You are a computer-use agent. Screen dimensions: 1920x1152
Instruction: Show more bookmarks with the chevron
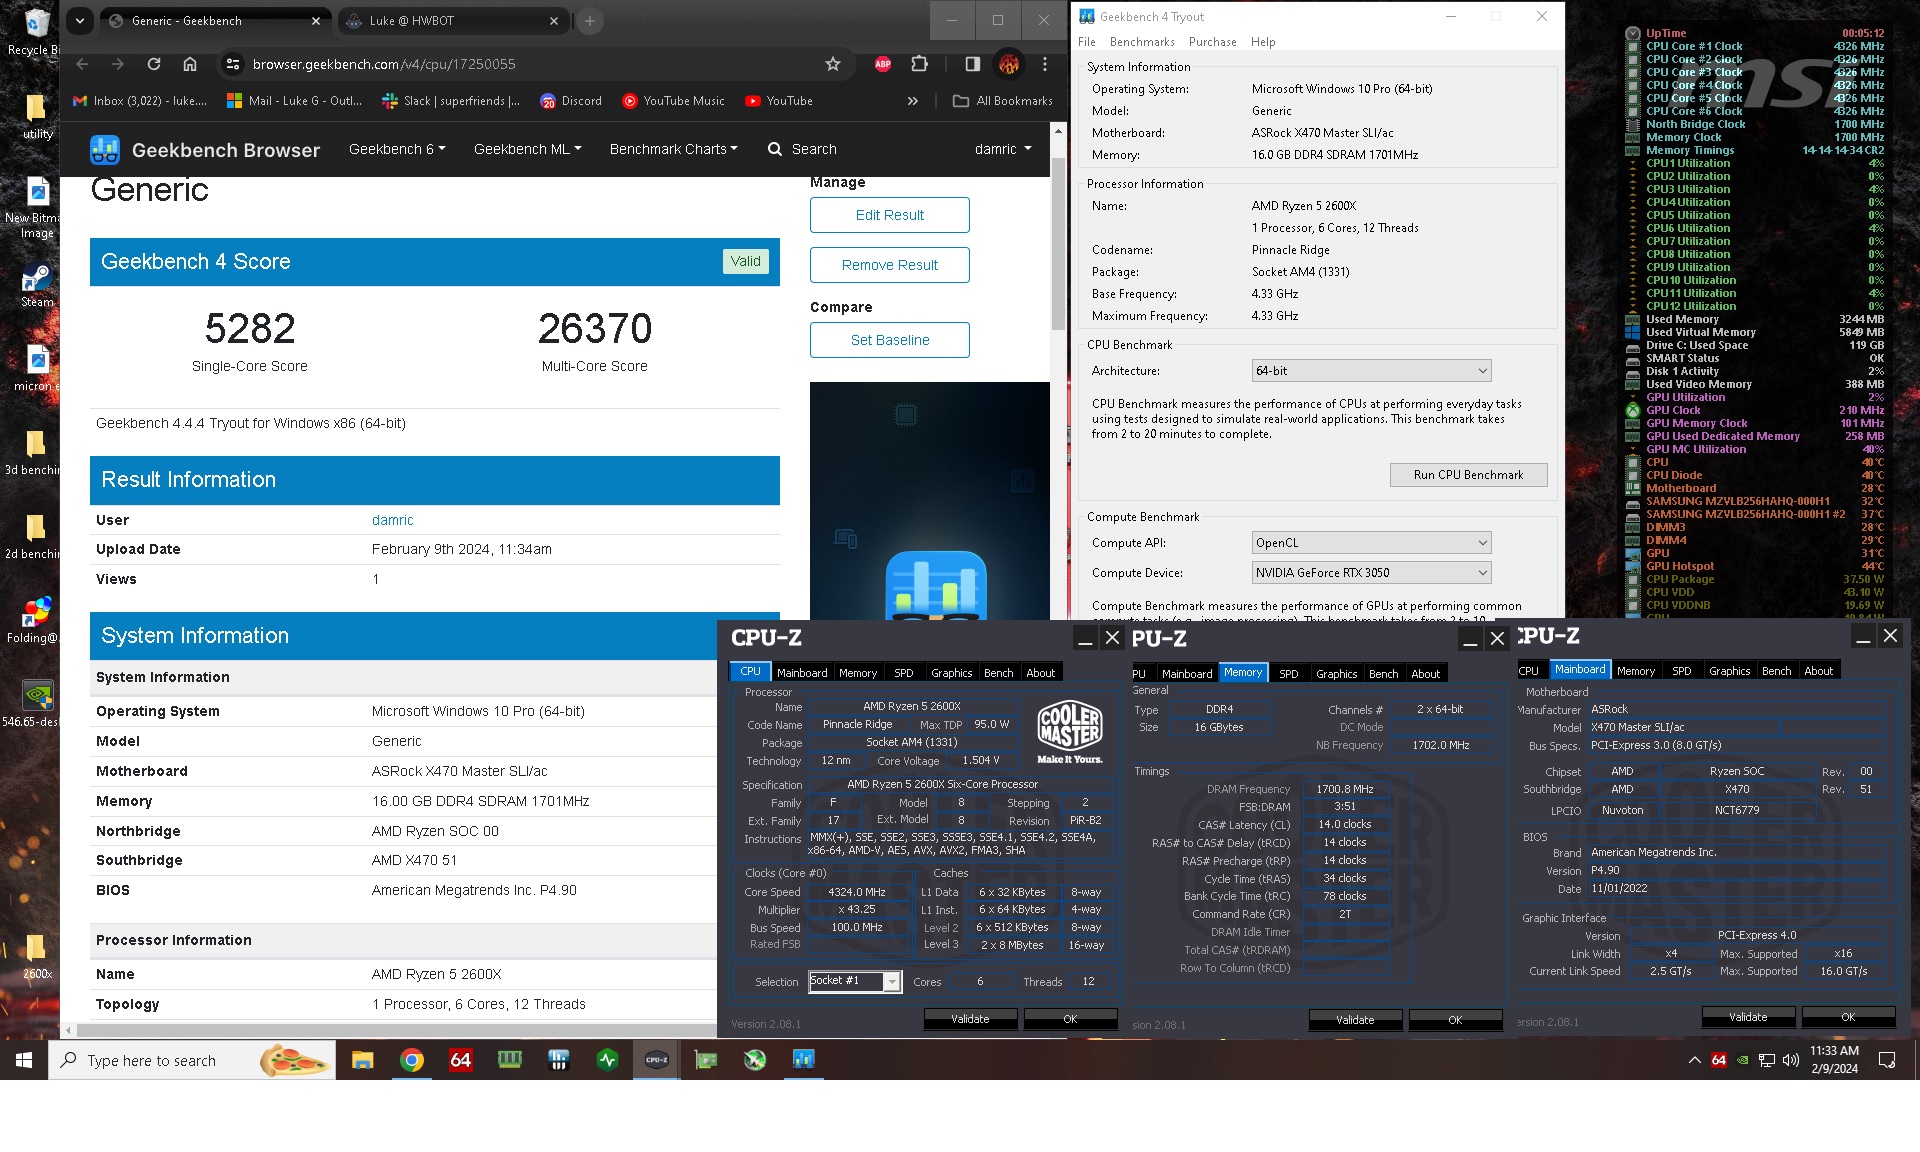click(912, 101)
